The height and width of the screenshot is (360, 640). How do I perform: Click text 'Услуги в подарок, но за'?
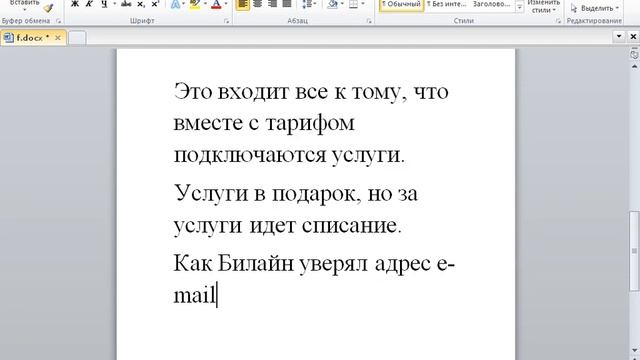pos(296,194)
